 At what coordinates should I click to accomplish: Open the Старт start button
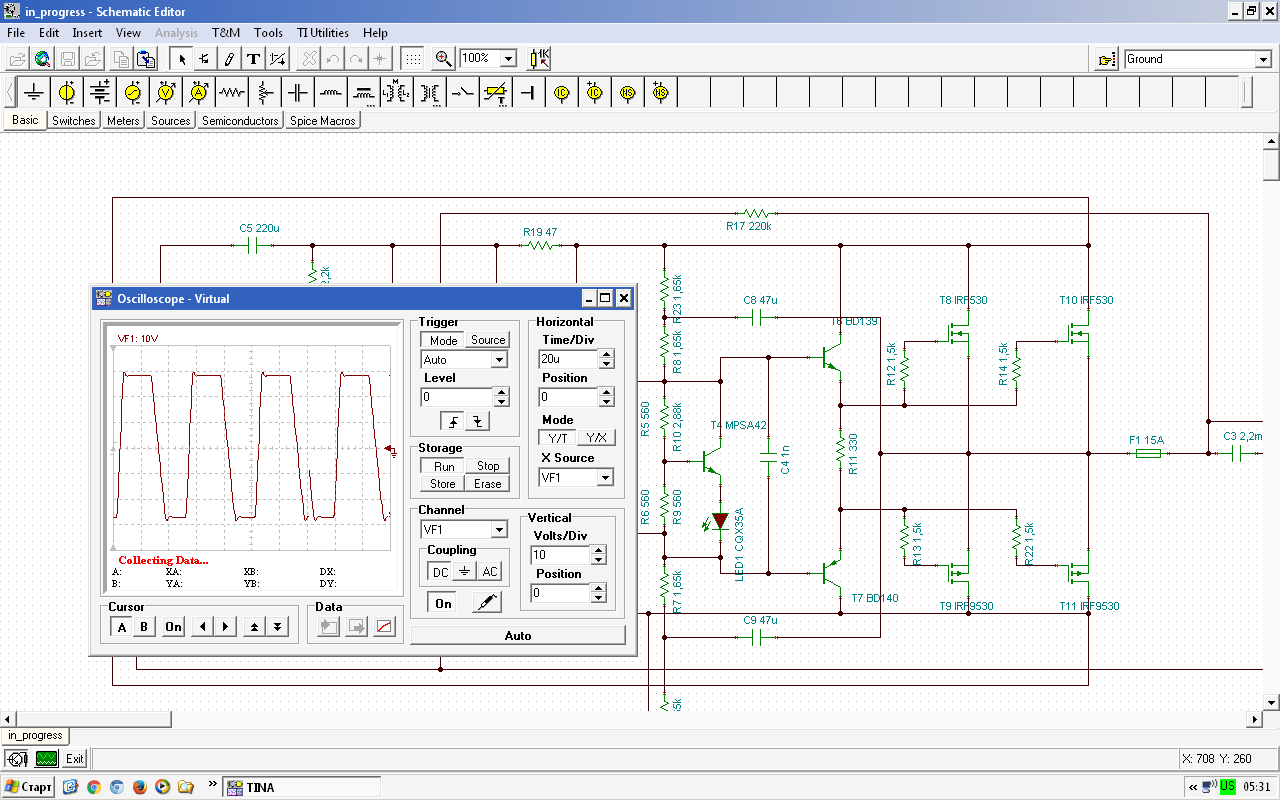pos(28,787)
